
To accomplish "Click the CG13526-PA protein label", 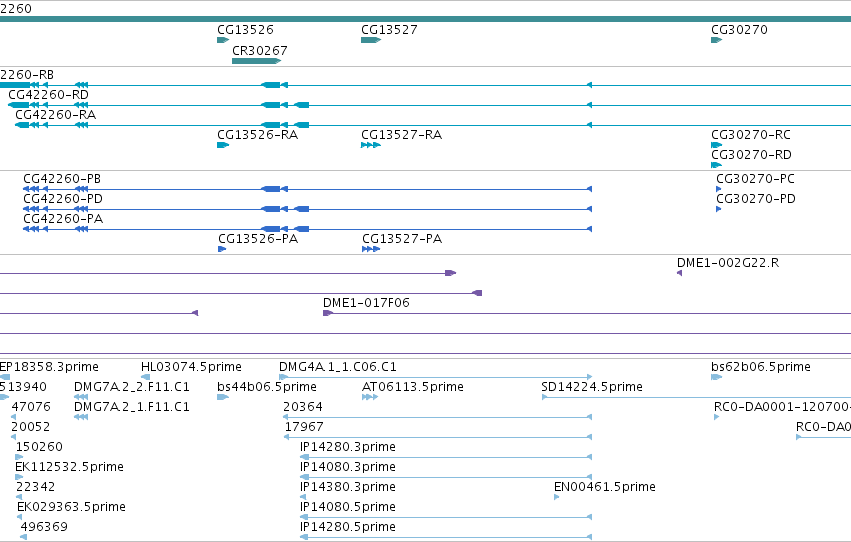I will (258, 239).
